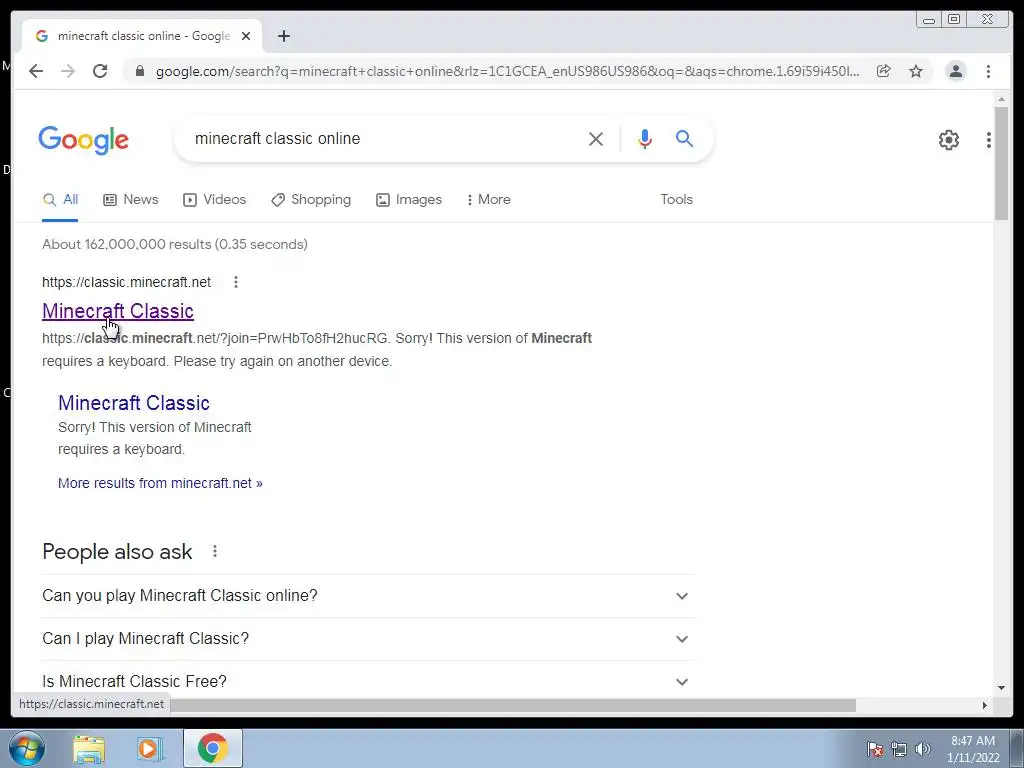Switch to the Images tab
Image resolution: width=1024 pixels, height=768 pixels.
click(x=409, y=200)
